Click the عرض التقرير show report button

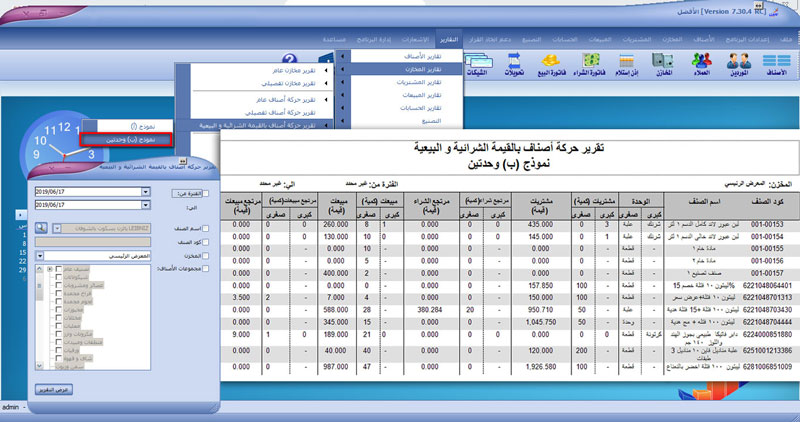(54, 389)
